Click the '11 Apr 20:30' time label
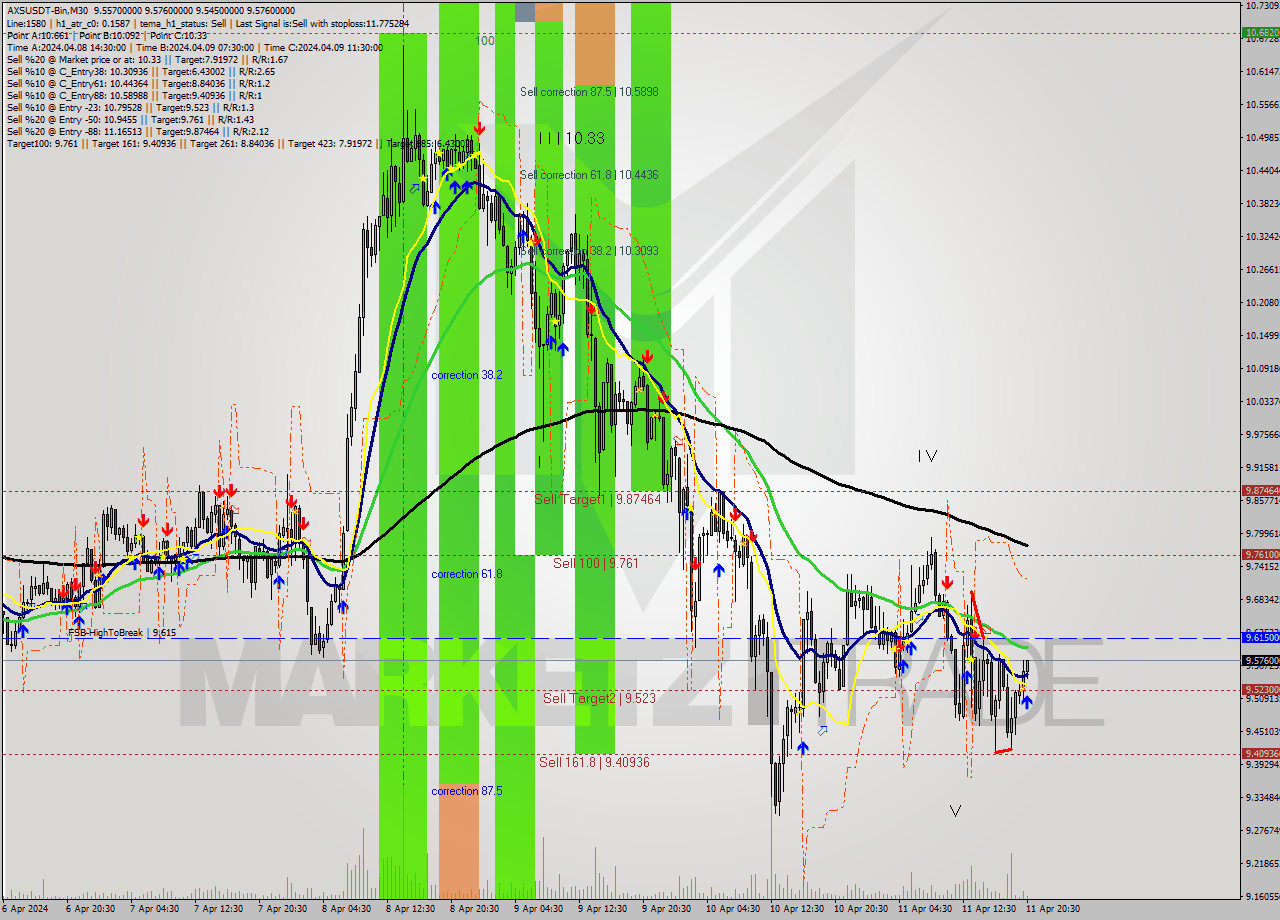 pos(1053,909)
